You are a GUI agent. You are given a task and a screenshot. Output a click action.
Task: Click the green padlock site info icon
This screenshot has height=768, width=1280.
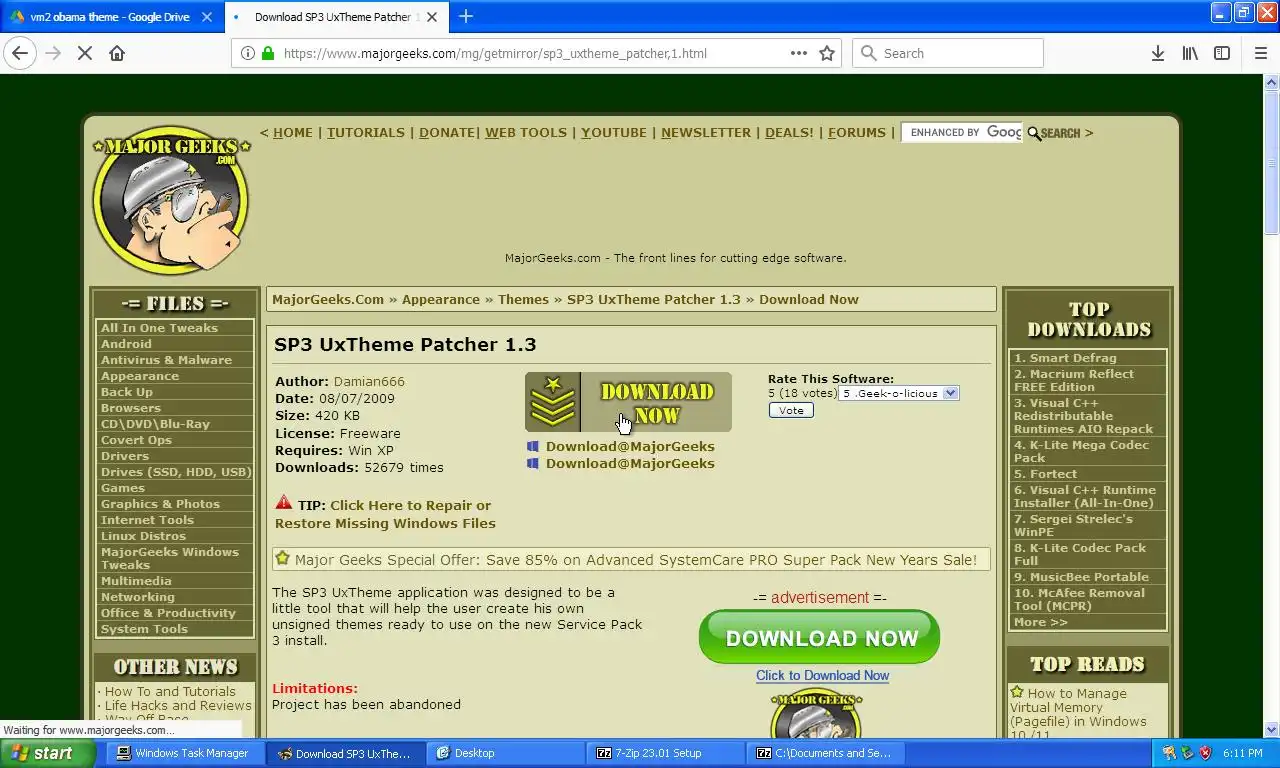pos(268,53)
